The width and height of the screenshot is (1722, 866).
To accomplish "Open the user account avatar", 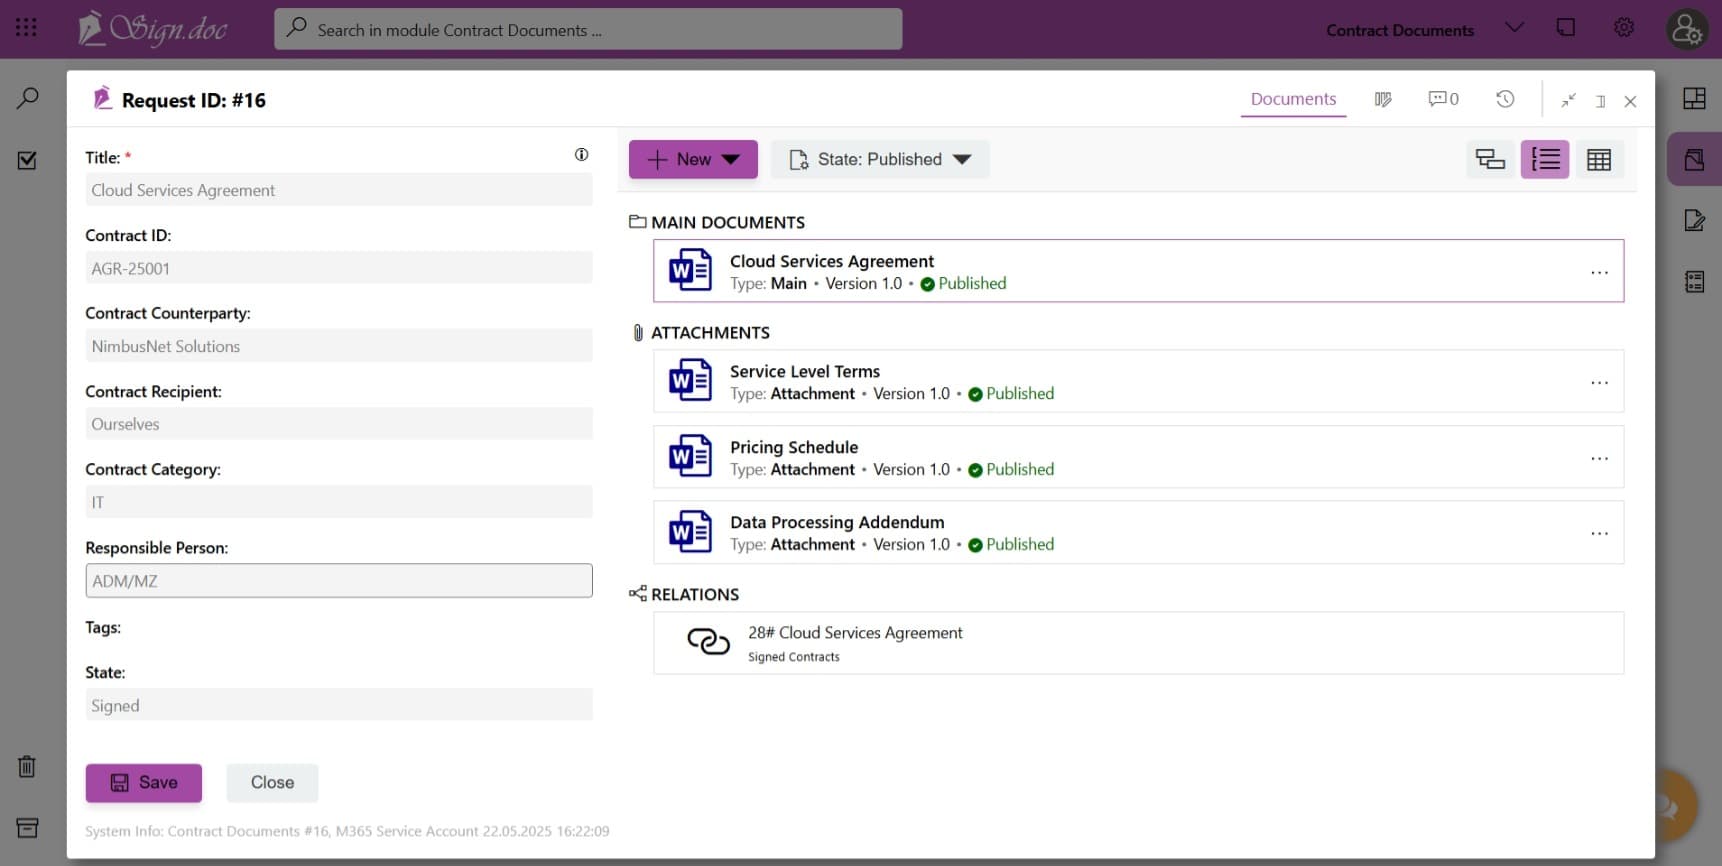I will coord(1686,29).
